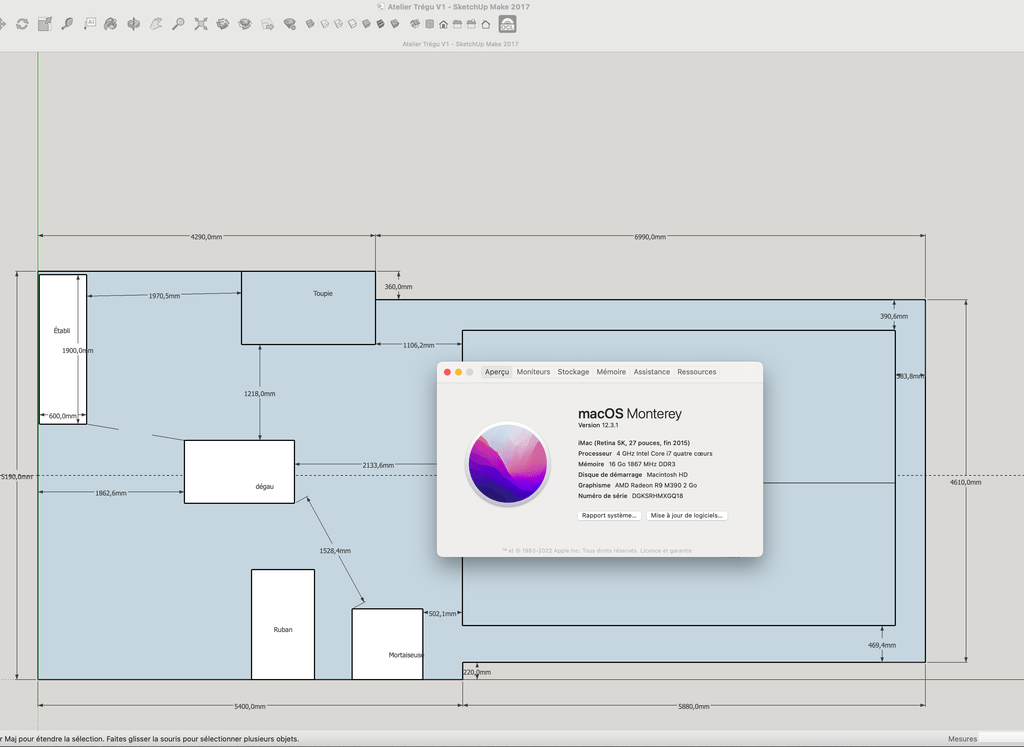Click the Version 12.3.1 text

click(598, 425)
